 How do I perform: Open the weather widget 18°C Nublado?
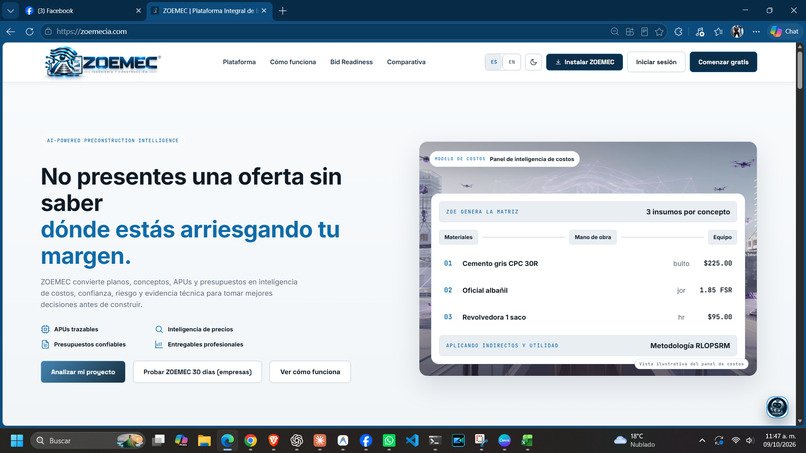[x=635, y=440]
